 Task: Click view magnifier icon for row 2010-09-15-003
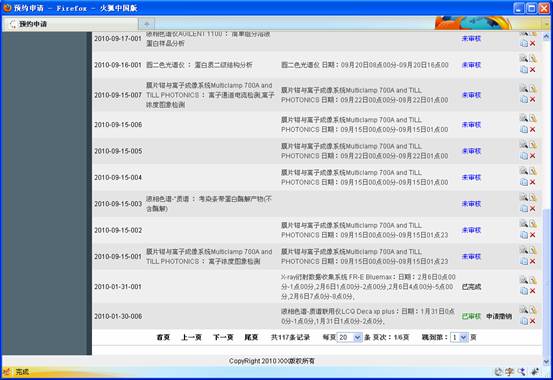click(x=524, y=197)
